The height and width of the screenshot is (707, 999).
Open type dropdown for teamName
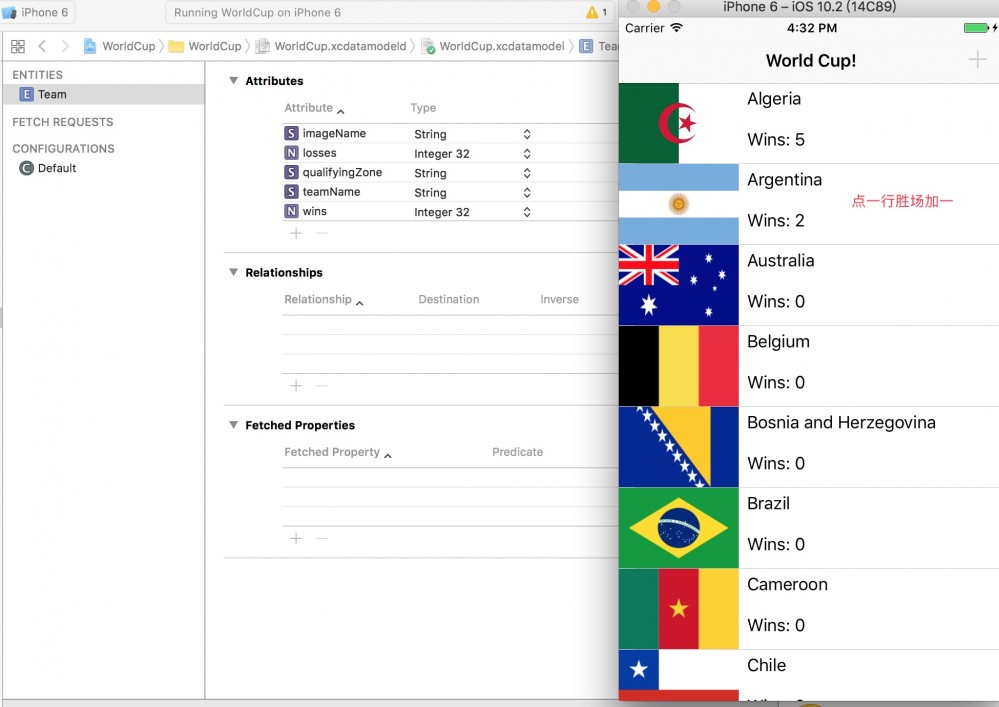coord(527,192)
